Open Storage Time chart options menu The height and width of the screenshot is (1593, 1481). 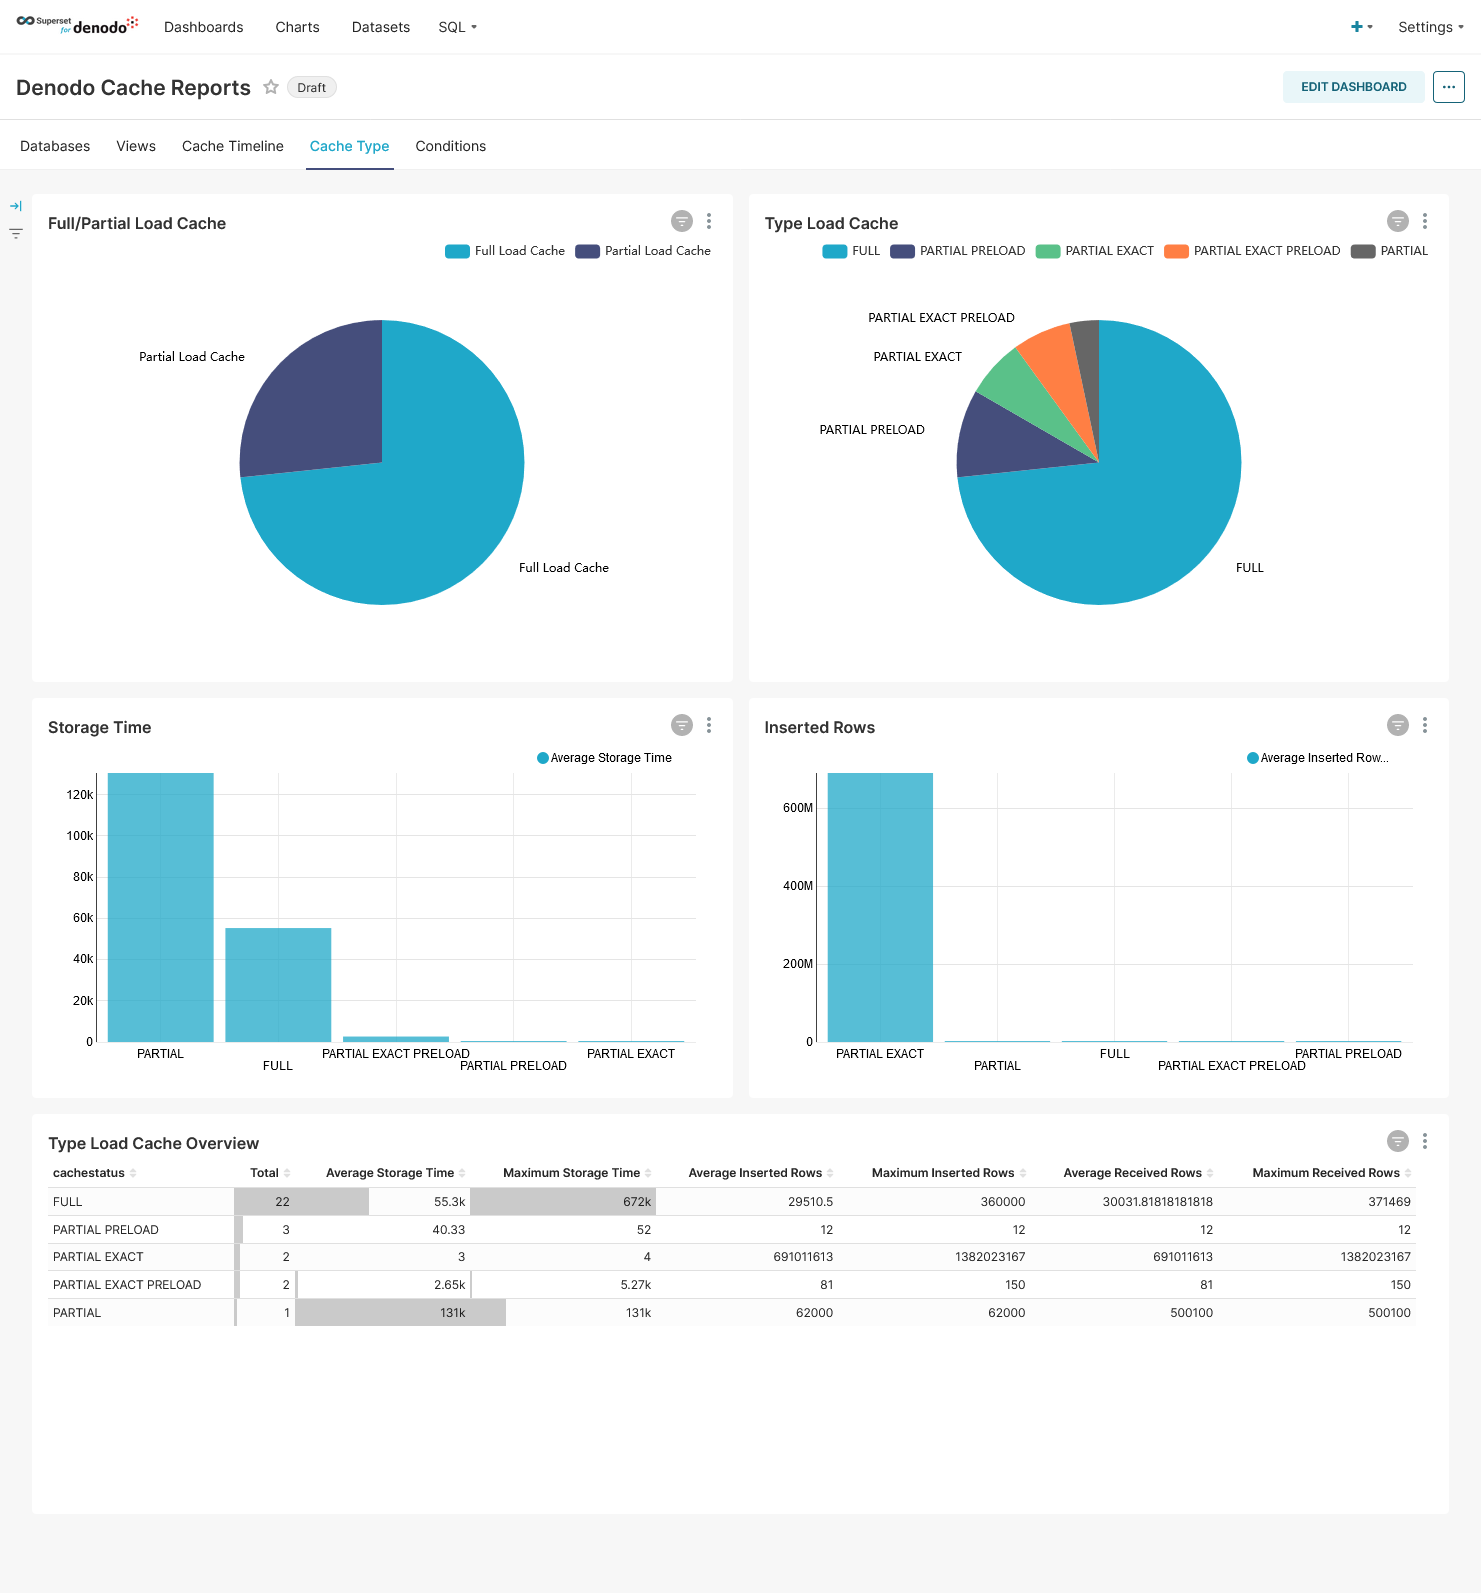point(709,725)
